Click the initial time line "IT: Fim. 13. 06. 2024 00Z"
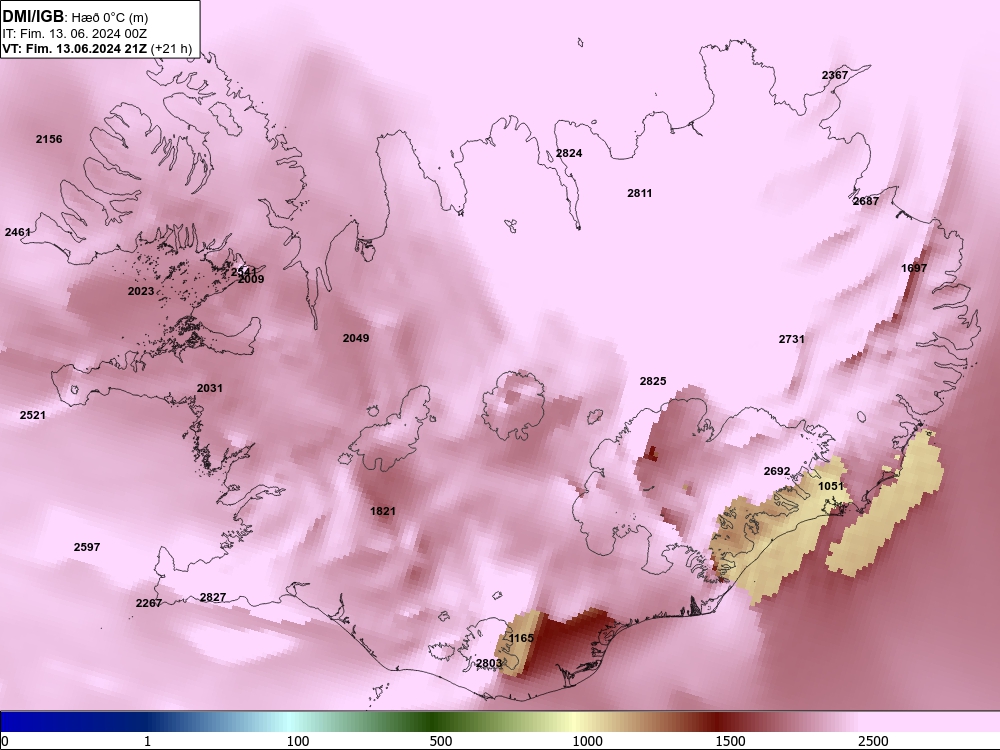Image resolution: width=1000 pixels, height=750 pixels. tap(75, 33)
